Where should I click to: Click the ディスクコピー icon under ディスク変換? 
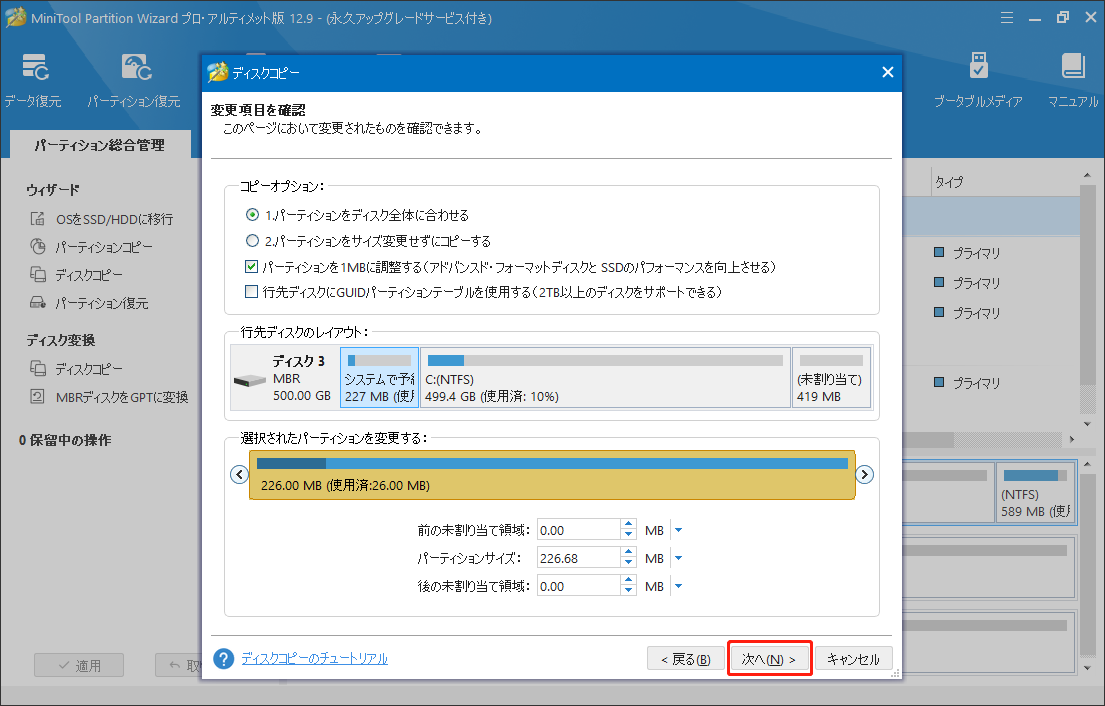tap(37, 368)
